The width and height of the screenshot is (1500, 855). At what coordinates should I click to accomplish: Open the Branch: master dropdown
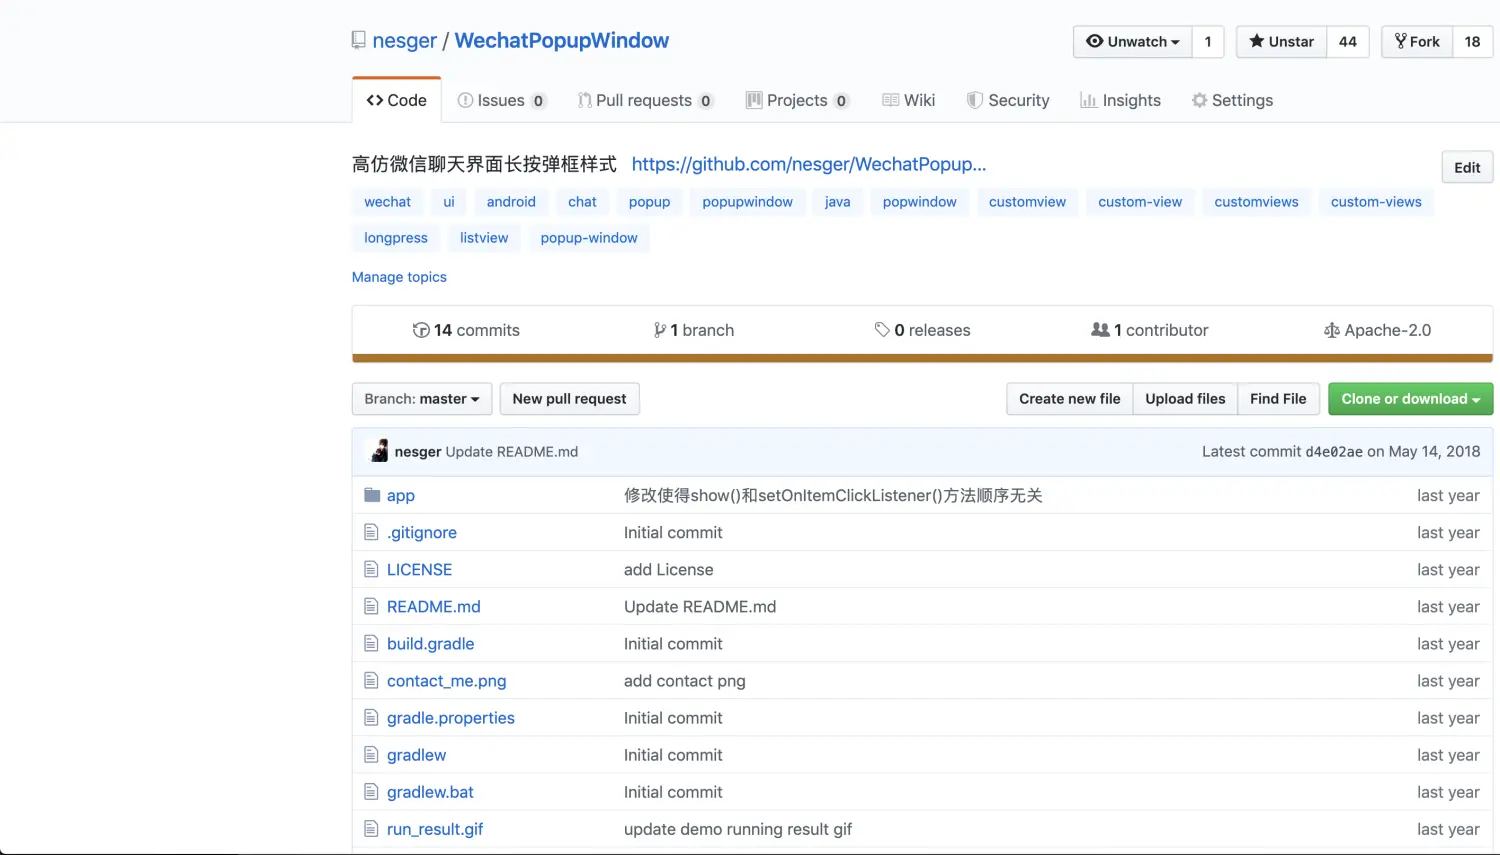422,398
